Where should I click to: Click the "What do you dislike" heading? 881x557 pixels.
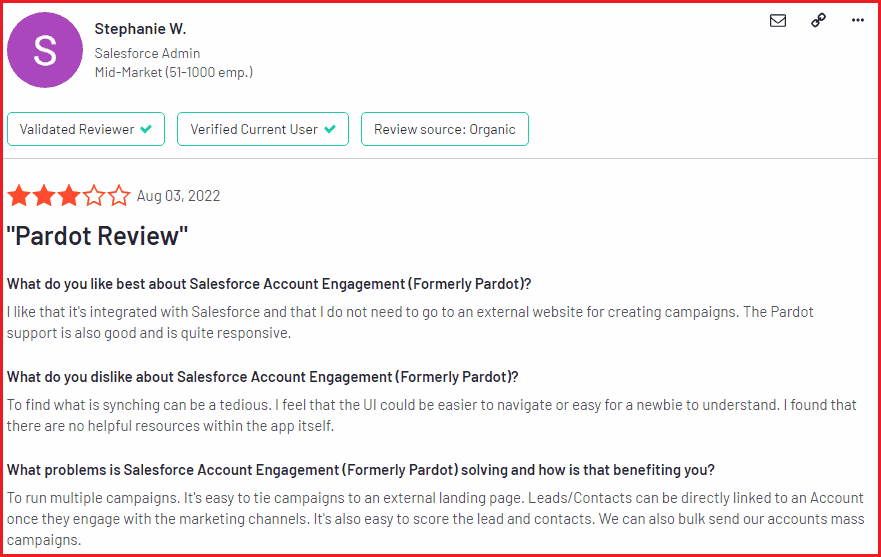tap(262, 377)
